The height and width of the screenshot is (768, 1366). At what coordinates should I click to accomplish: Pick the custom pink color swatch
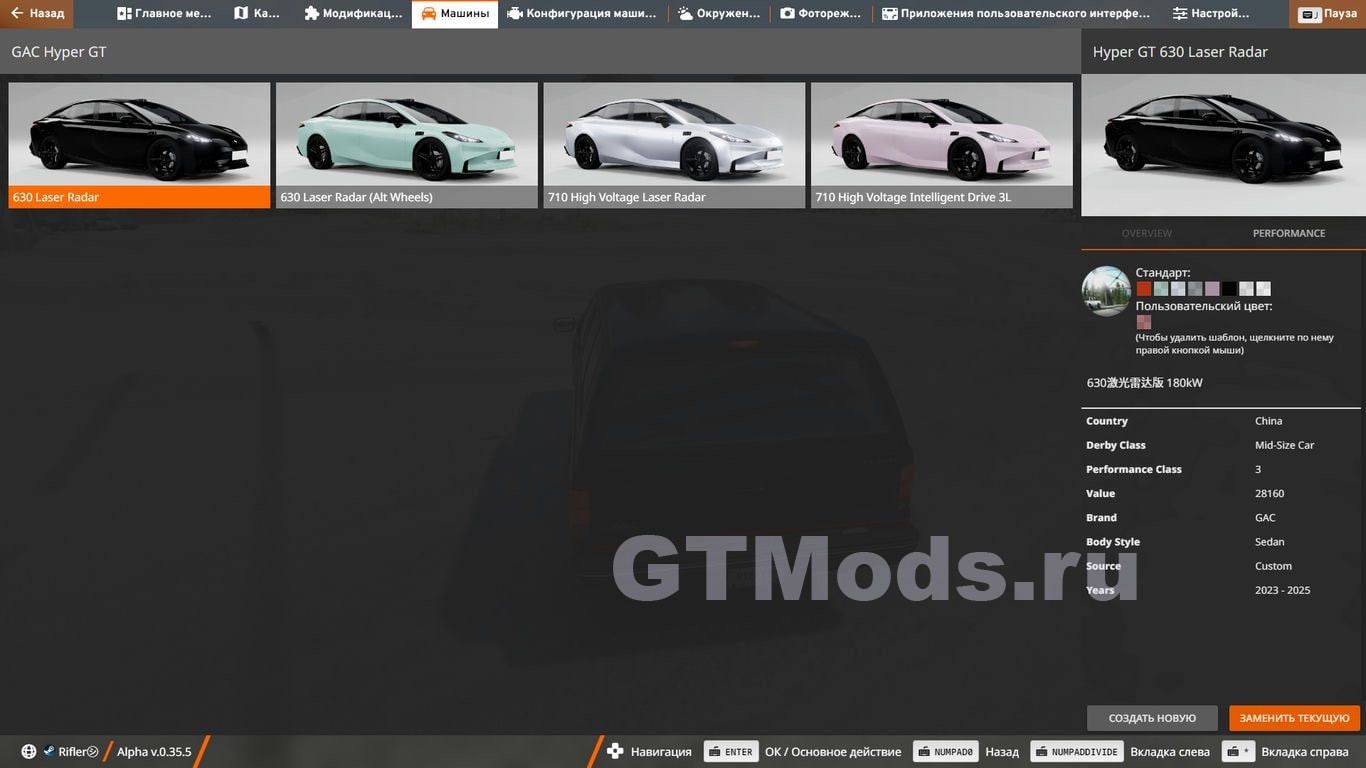point(1143,322)
